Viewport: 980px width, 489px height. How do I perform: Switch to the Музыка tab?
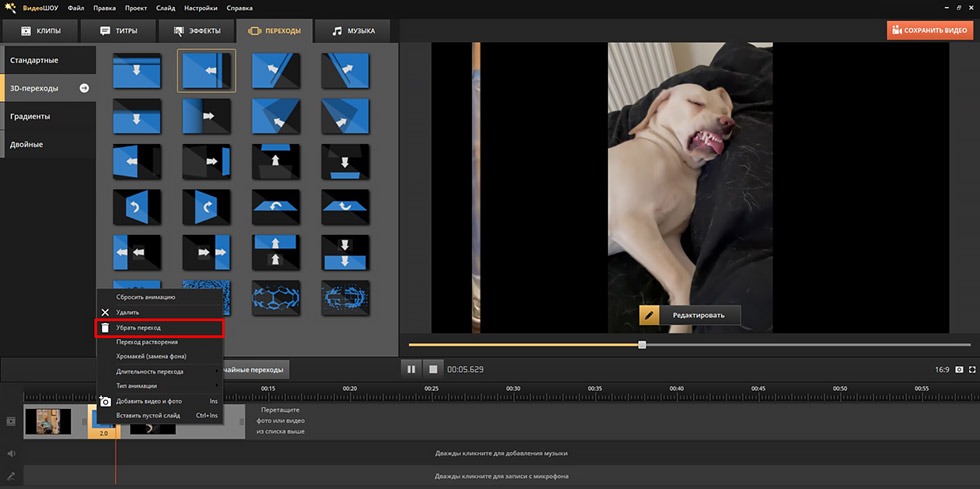coord(352,31)
